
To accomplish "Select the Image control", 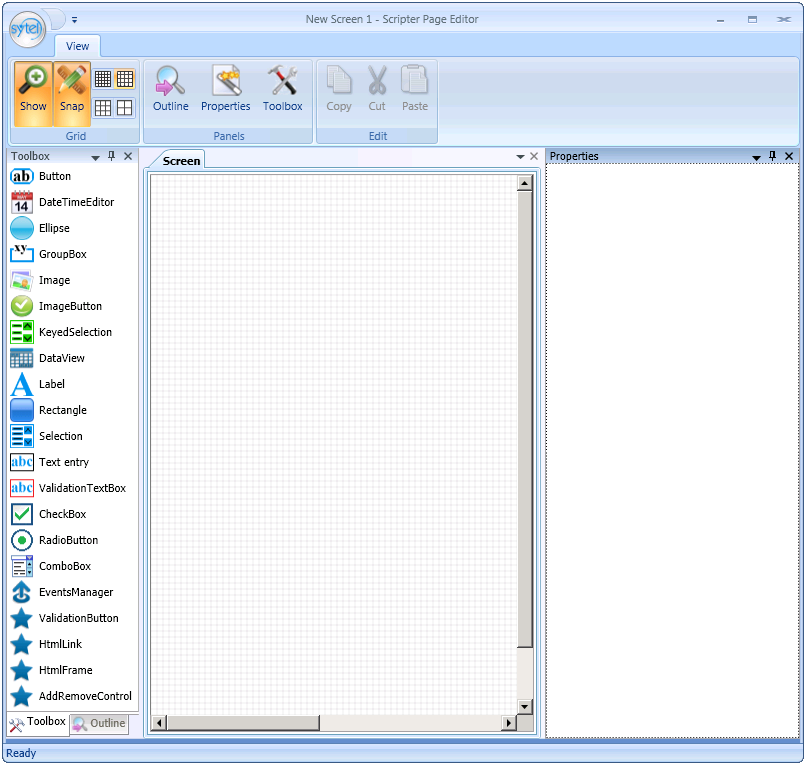I will (x=72, y=280).
